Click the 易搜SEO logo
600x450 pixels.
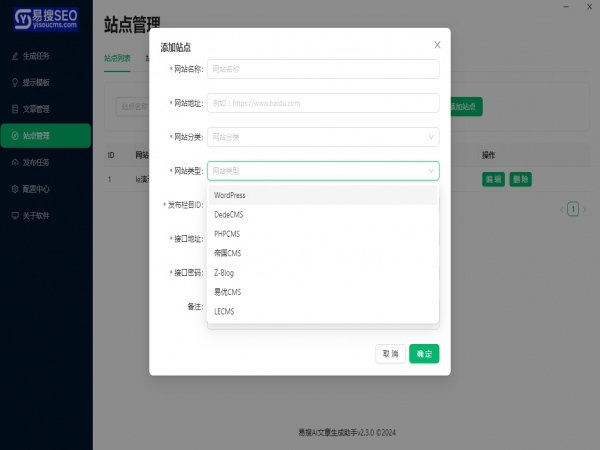pos(46,19)
